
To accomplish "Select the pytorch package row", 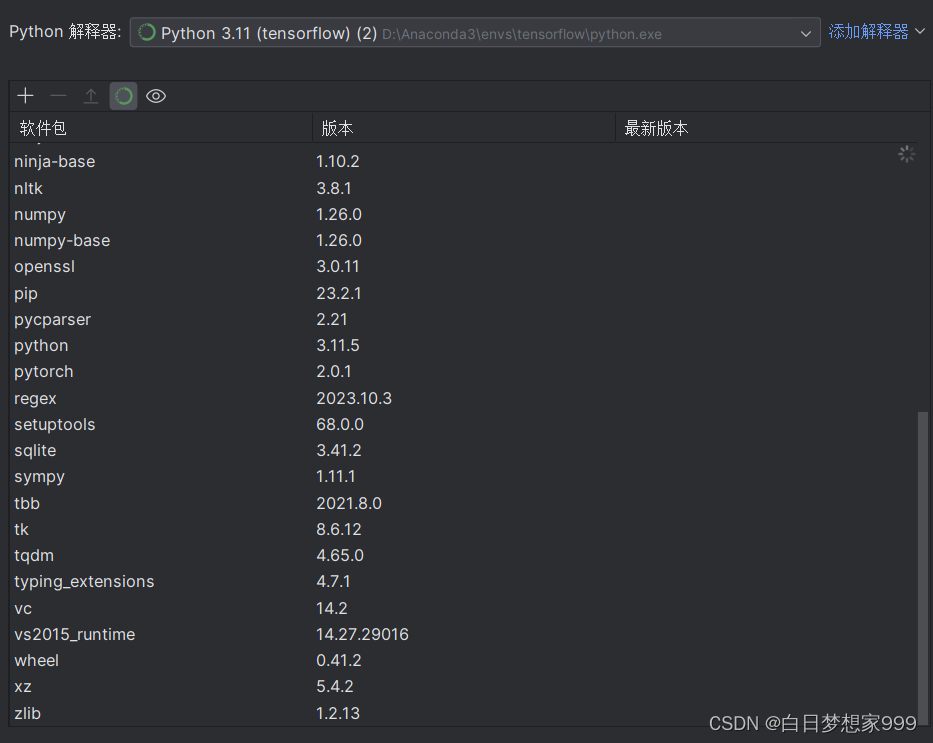I will 464,371.
